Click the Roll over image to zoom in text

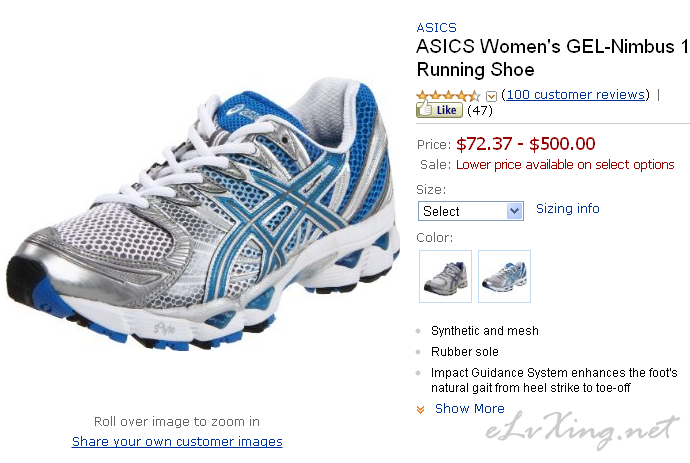coord(177,422)
